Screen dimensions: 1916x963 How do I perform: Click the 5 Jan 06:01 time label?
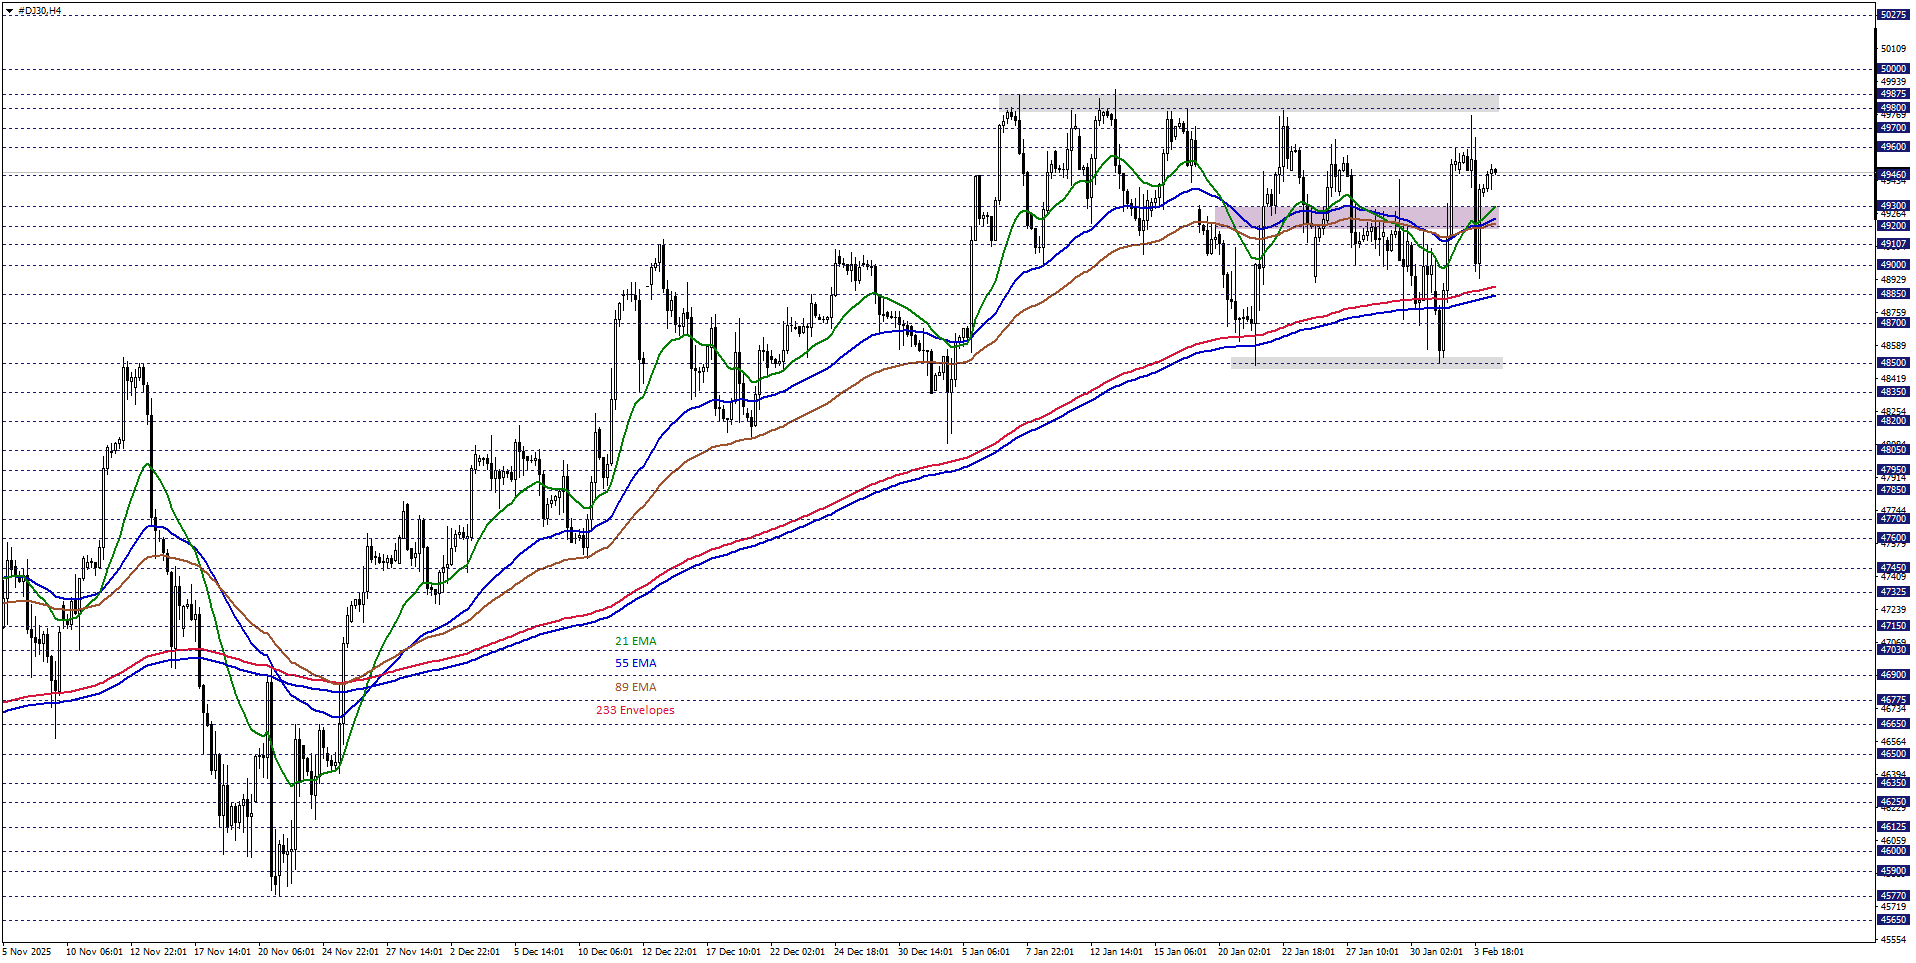pos(986,951)
